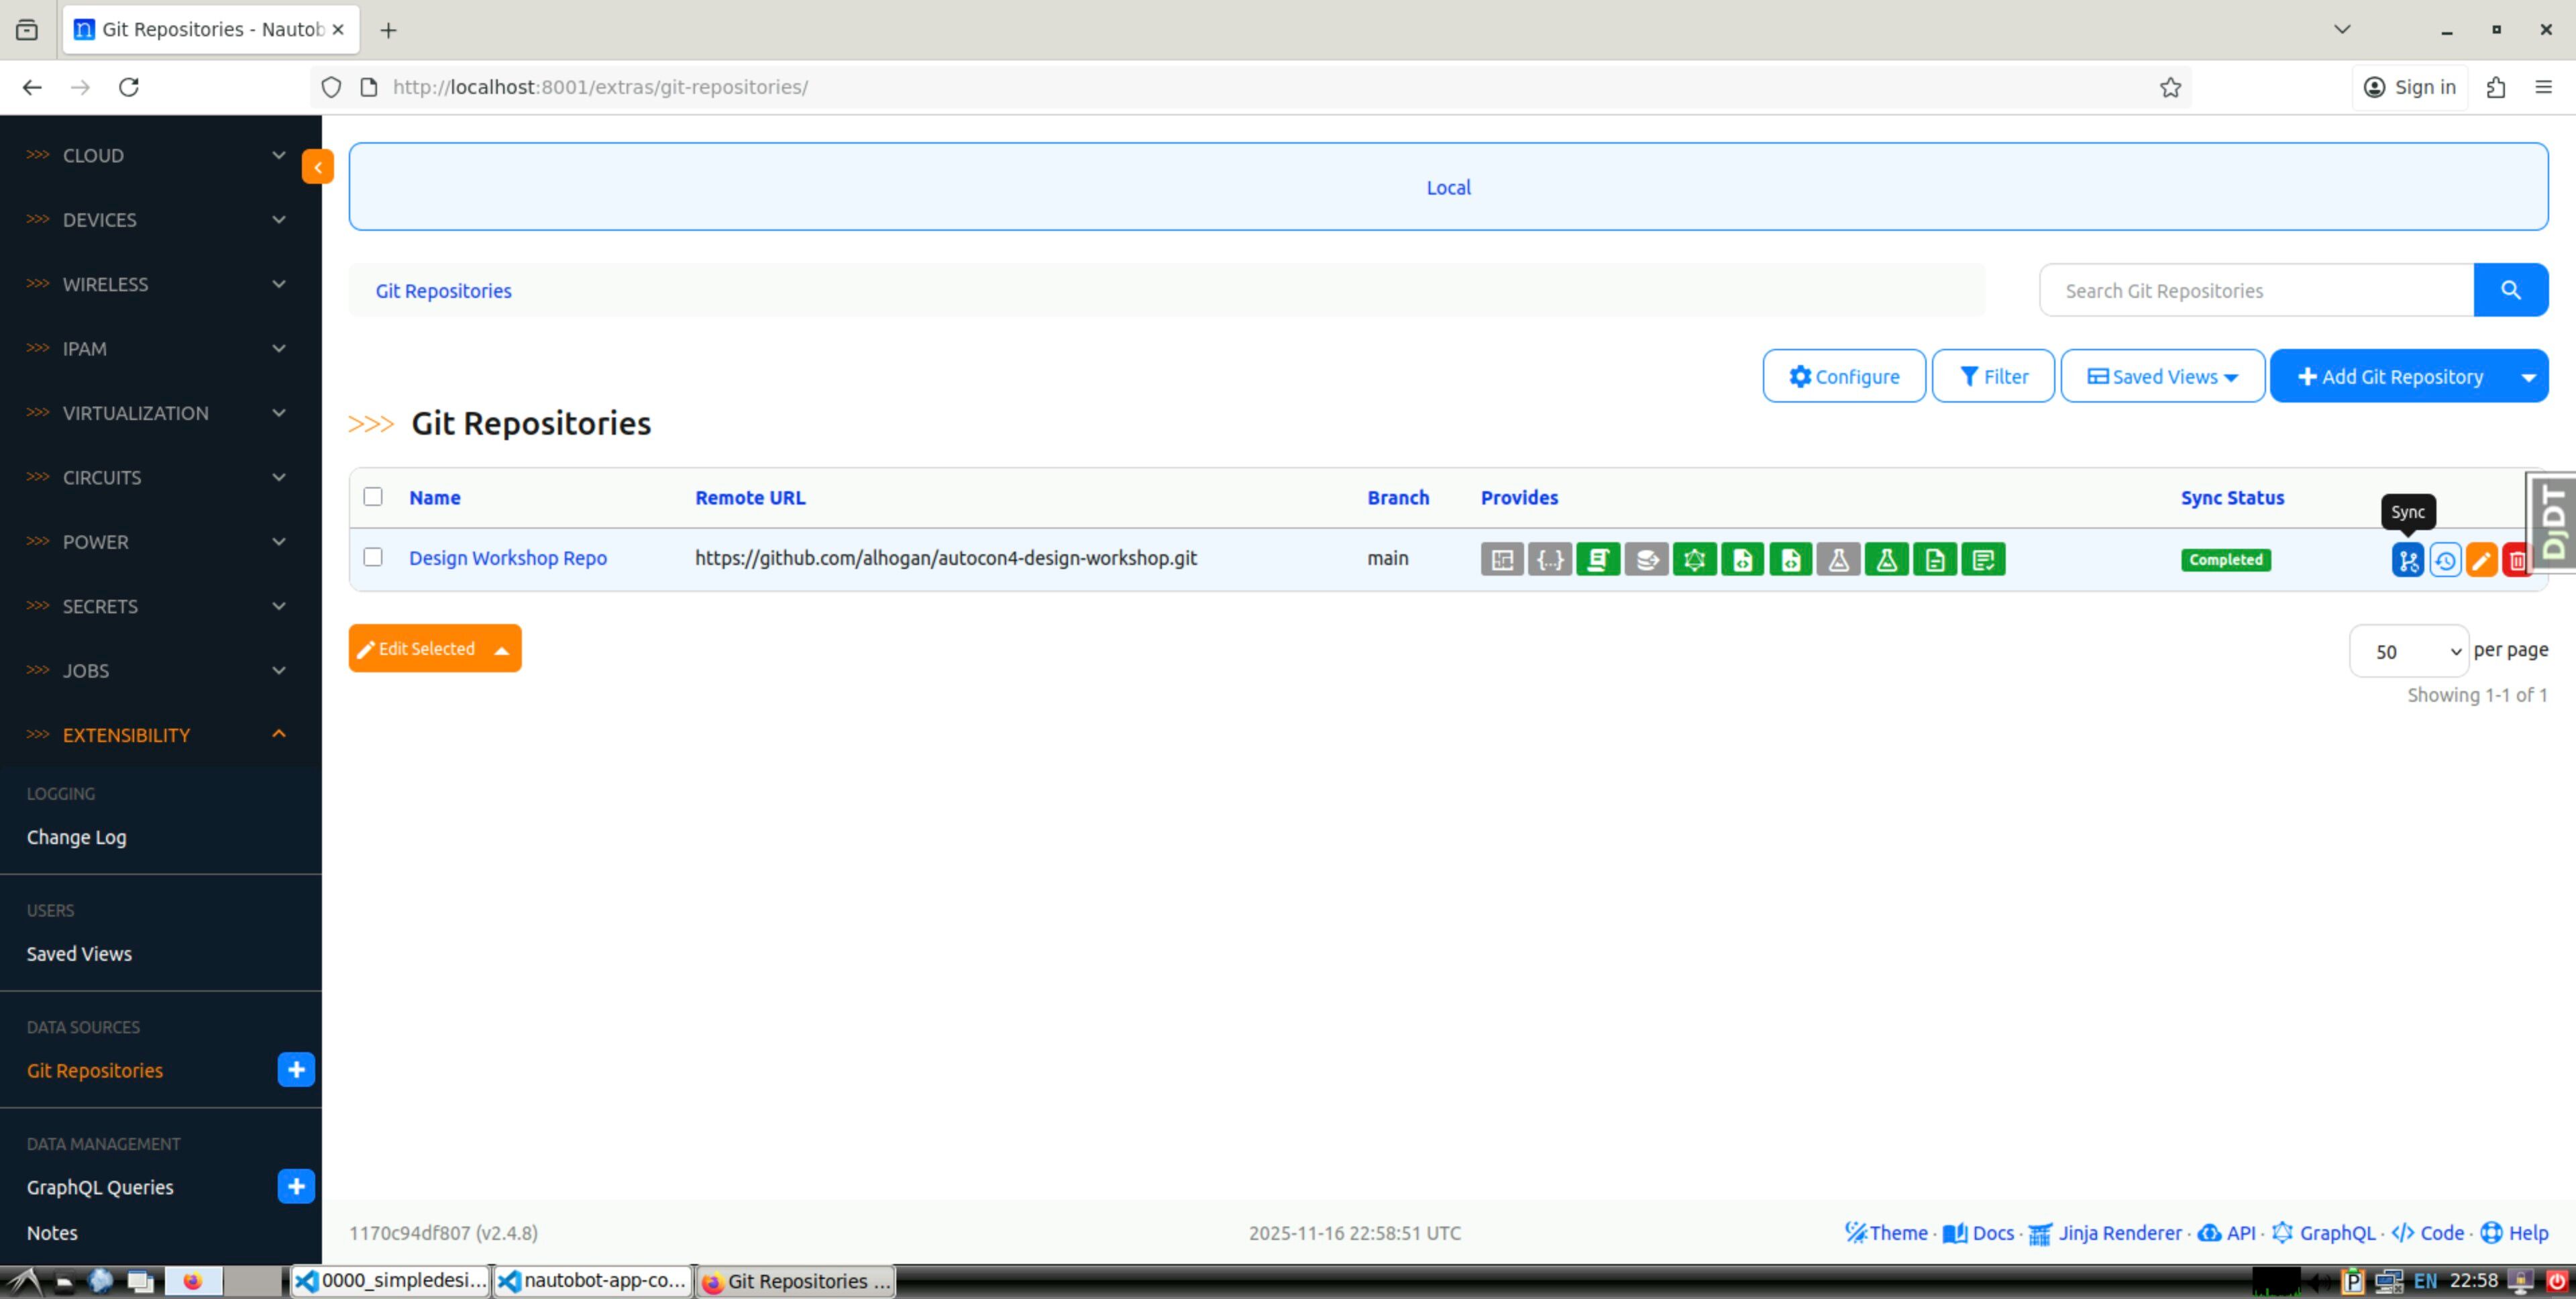The width and height of the screenshot is (2576, 1299).
Task: Click plus icon next to GraphQL Queries
Action: [296, 1187]
